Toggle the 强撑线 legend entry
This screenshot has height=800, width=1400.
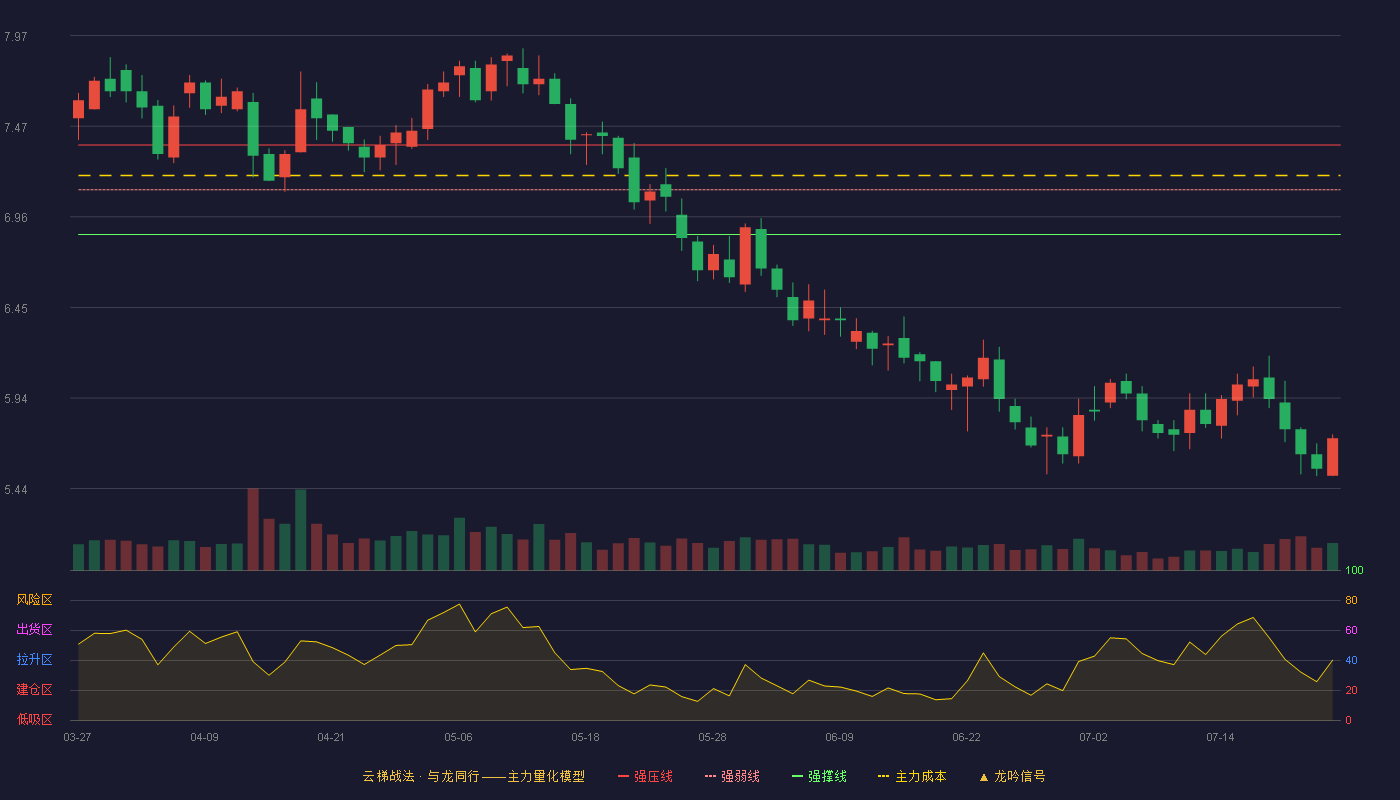819,776
